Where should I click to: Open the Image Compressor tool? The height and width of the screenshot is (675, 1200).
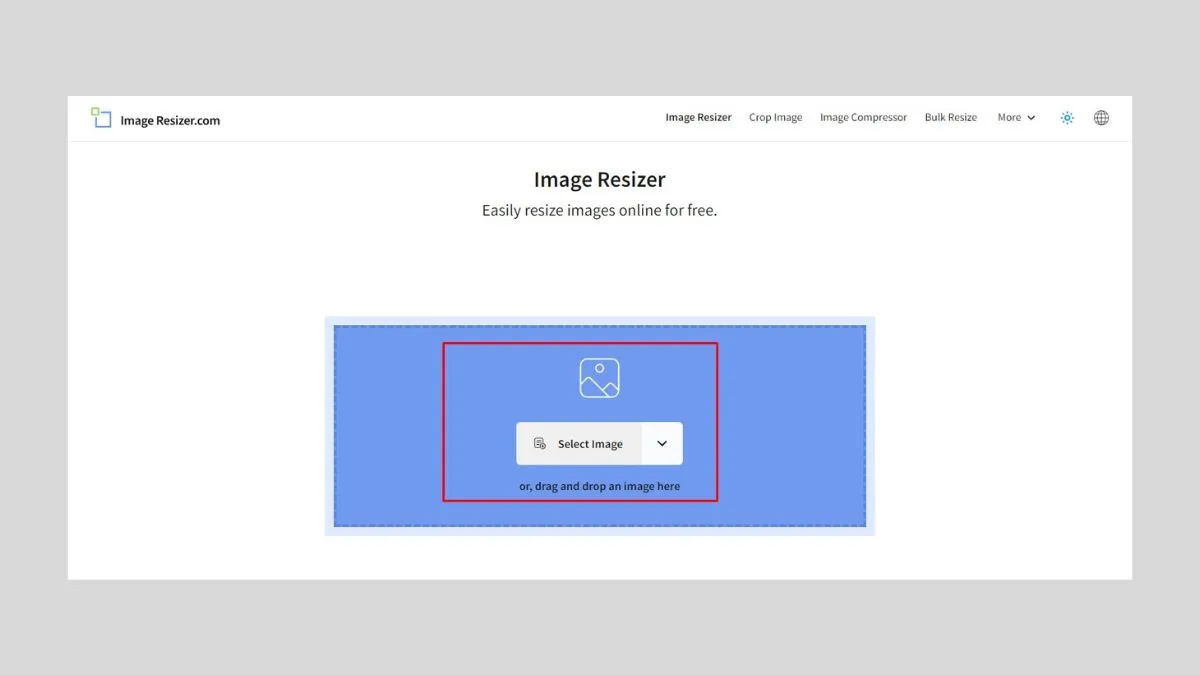point(863,117)
